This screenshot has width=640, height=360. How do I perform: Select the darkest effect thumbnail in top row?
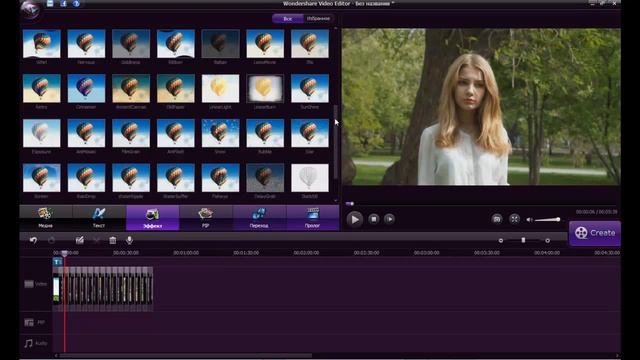(x=220, y=44)
